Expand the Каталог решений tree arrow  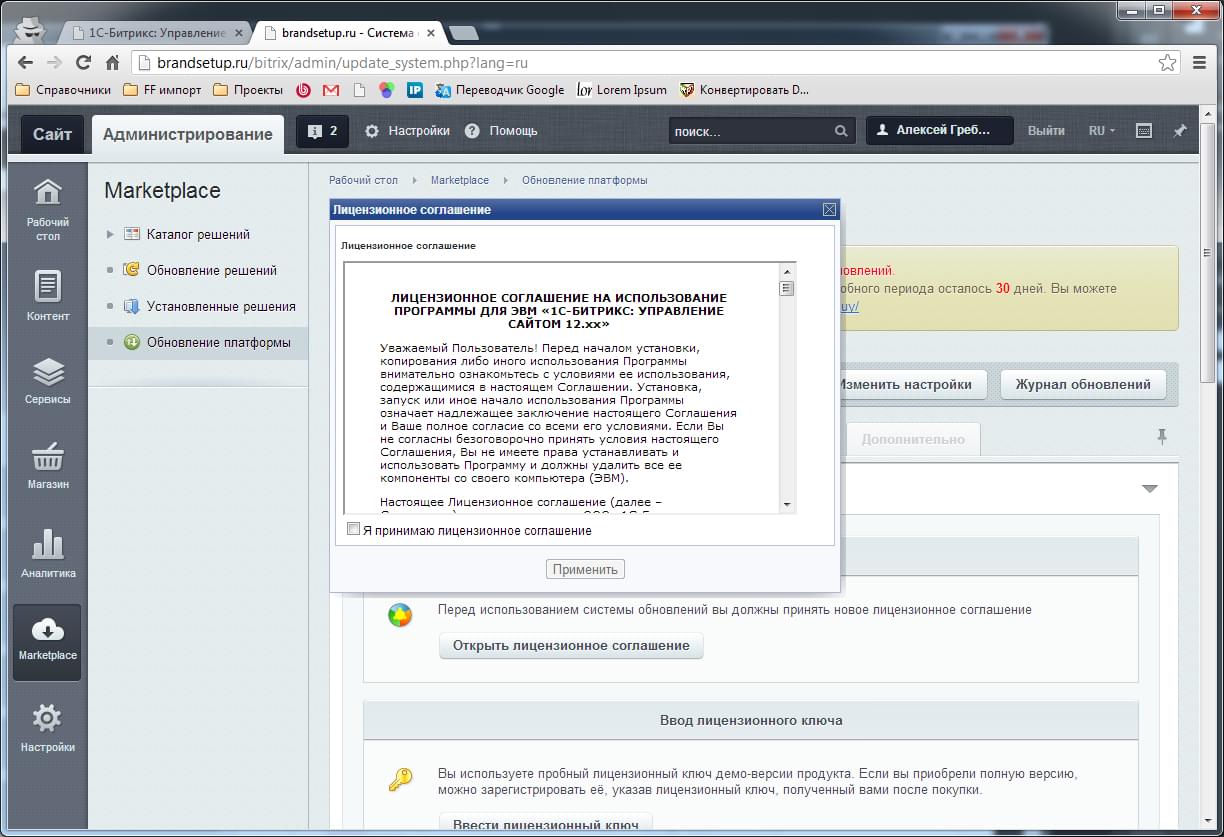point(110,234)
